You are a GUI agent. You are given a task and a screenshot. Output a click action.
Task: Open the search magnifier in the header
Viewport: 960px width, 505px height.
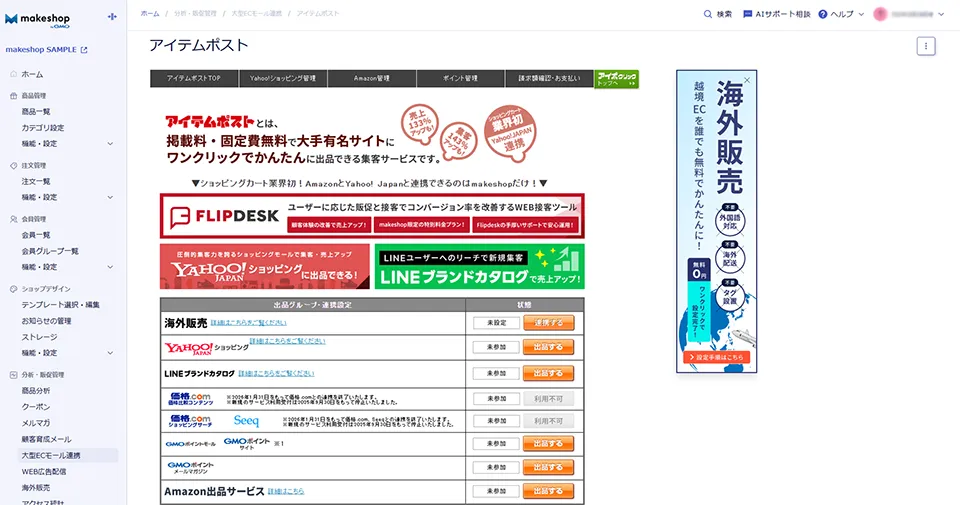click(709, 15)
